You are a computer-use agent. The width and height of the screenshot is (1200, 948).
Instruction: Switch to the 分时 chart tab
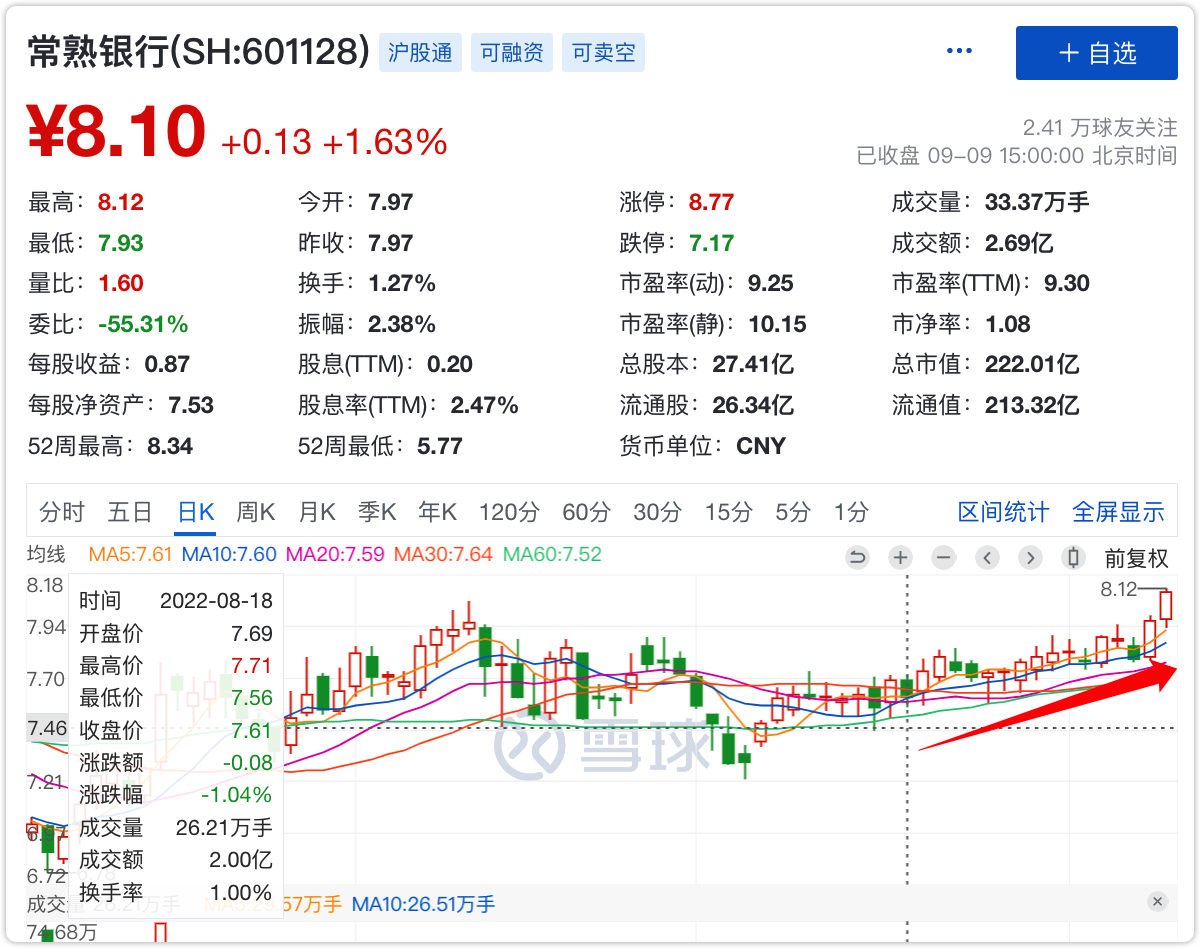(x=62, y=513)
